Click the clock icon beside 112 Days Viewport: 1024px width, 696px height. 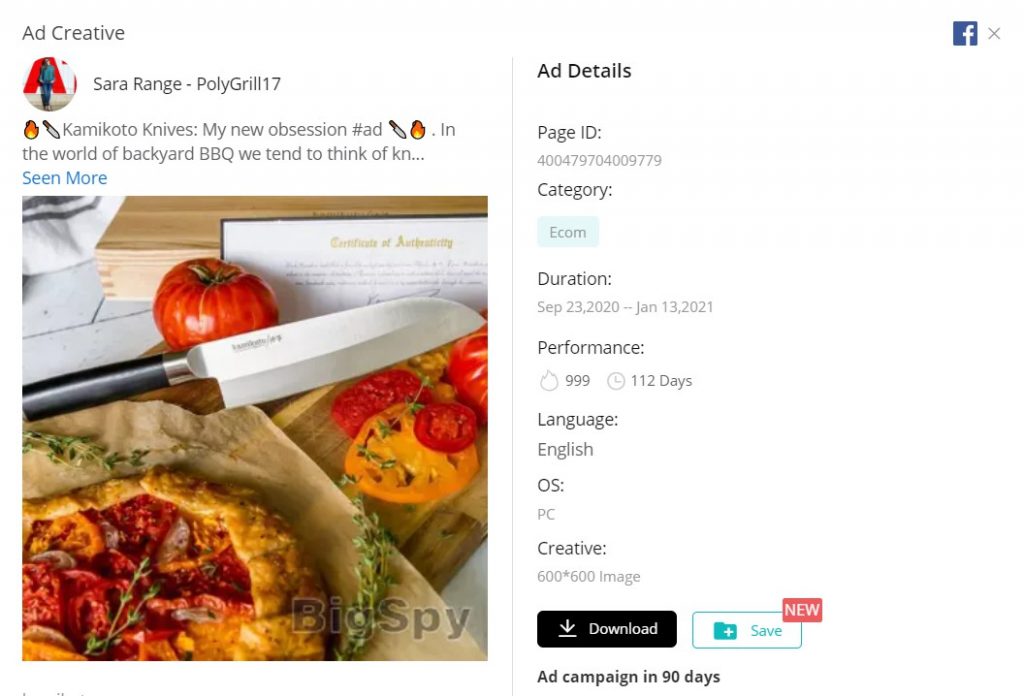(x=616, y=381)
